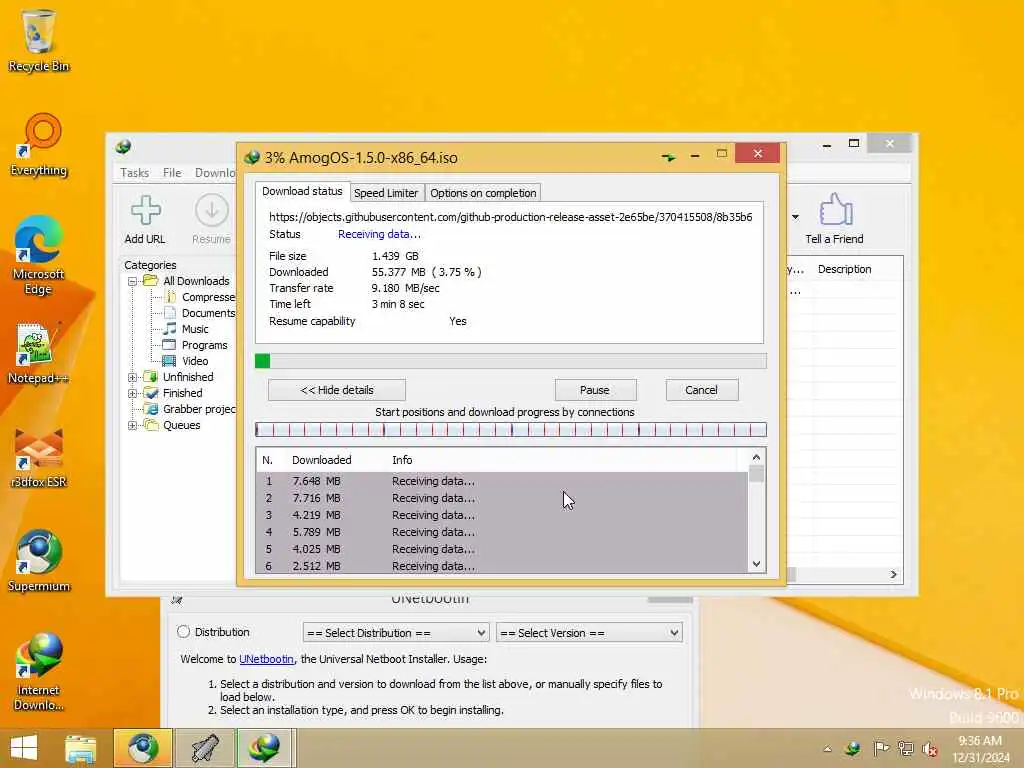1024x768 pixels.
Task: Open the Action Center flag tray icon
Action: point(880,748)
